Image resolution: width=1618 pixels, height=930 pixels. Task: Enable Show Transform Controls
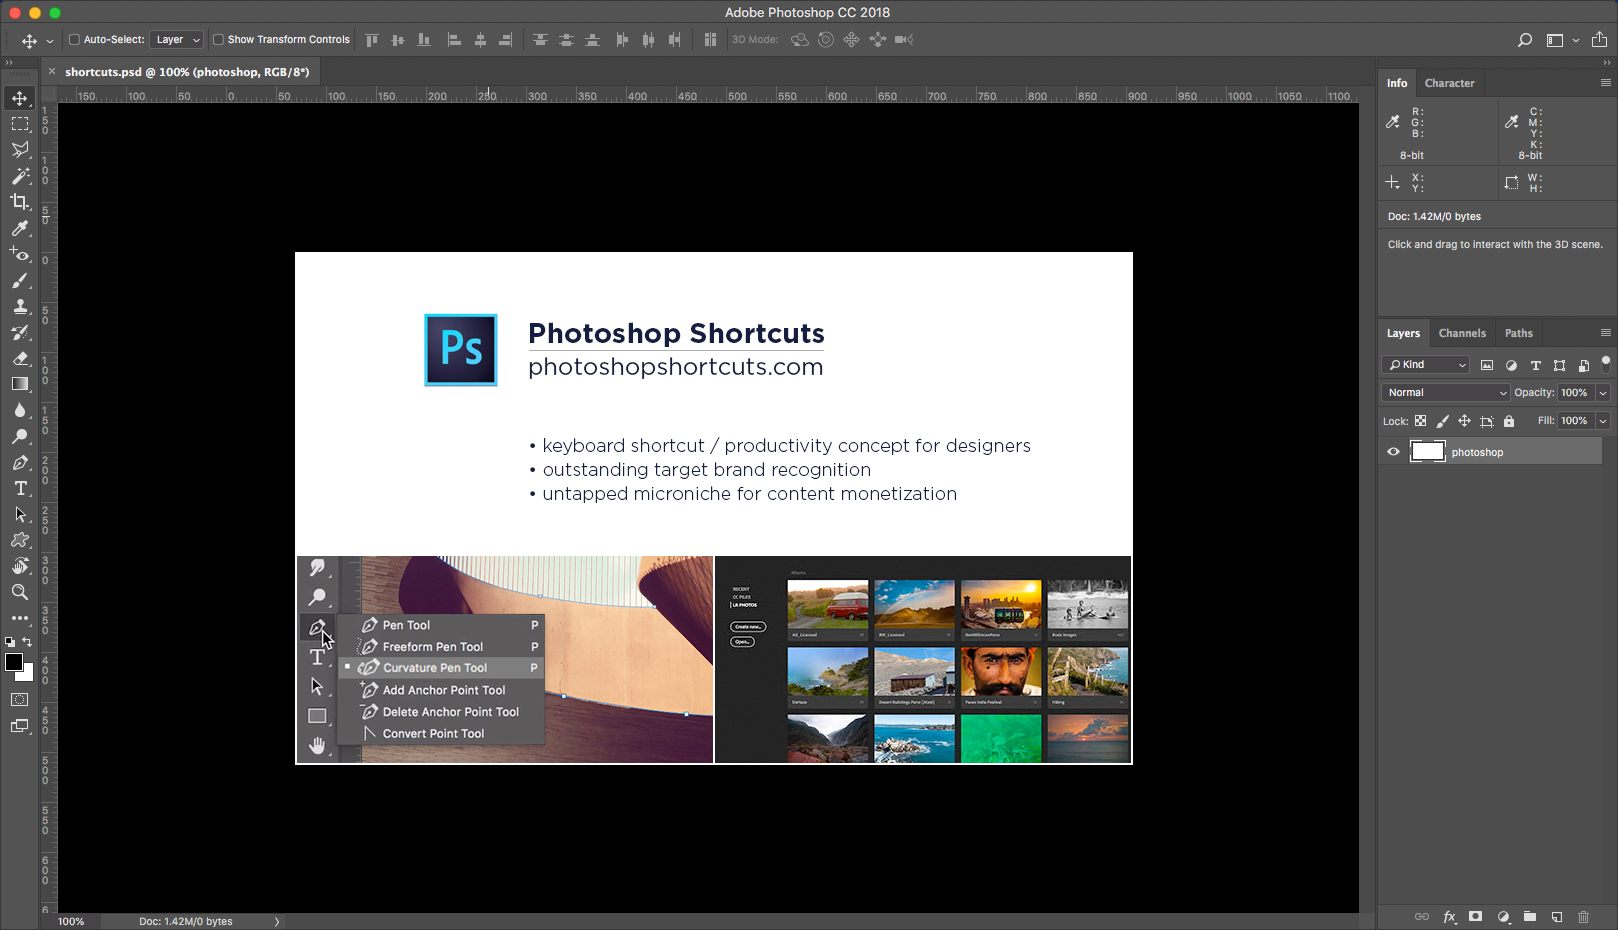(x=218, y=39)
